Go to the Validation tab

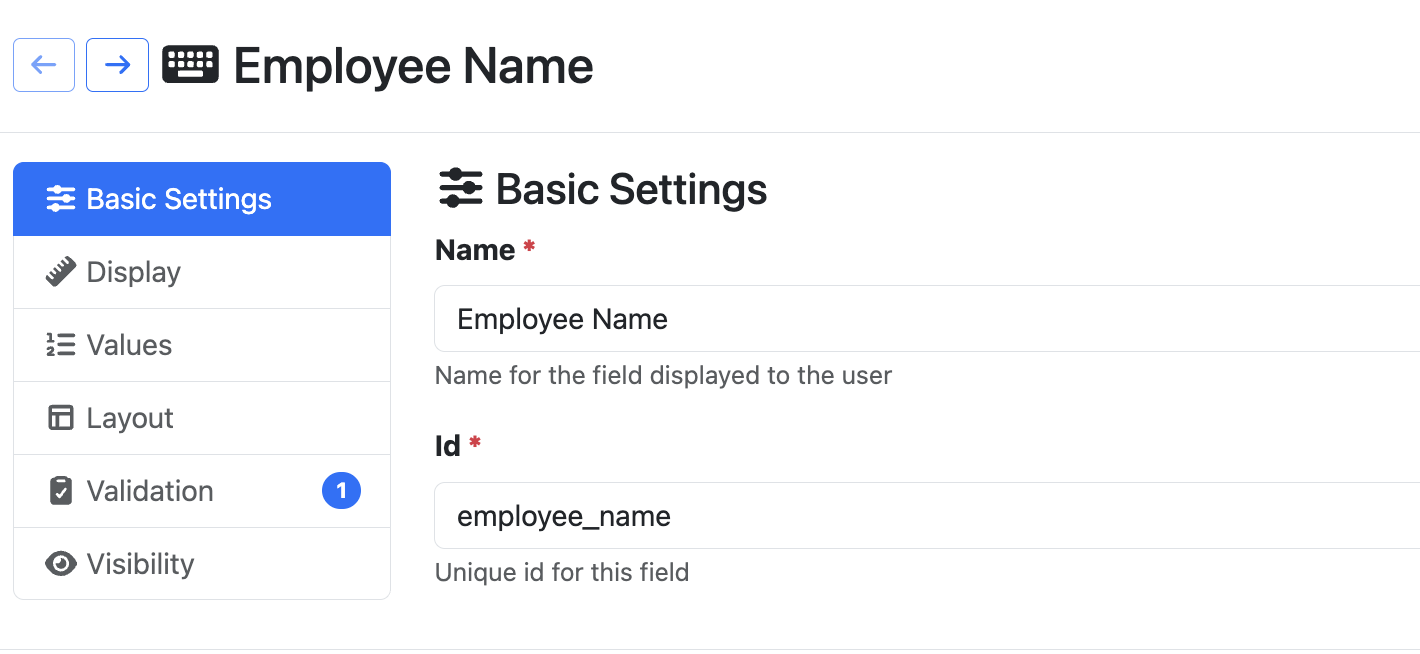click(202, 491)
